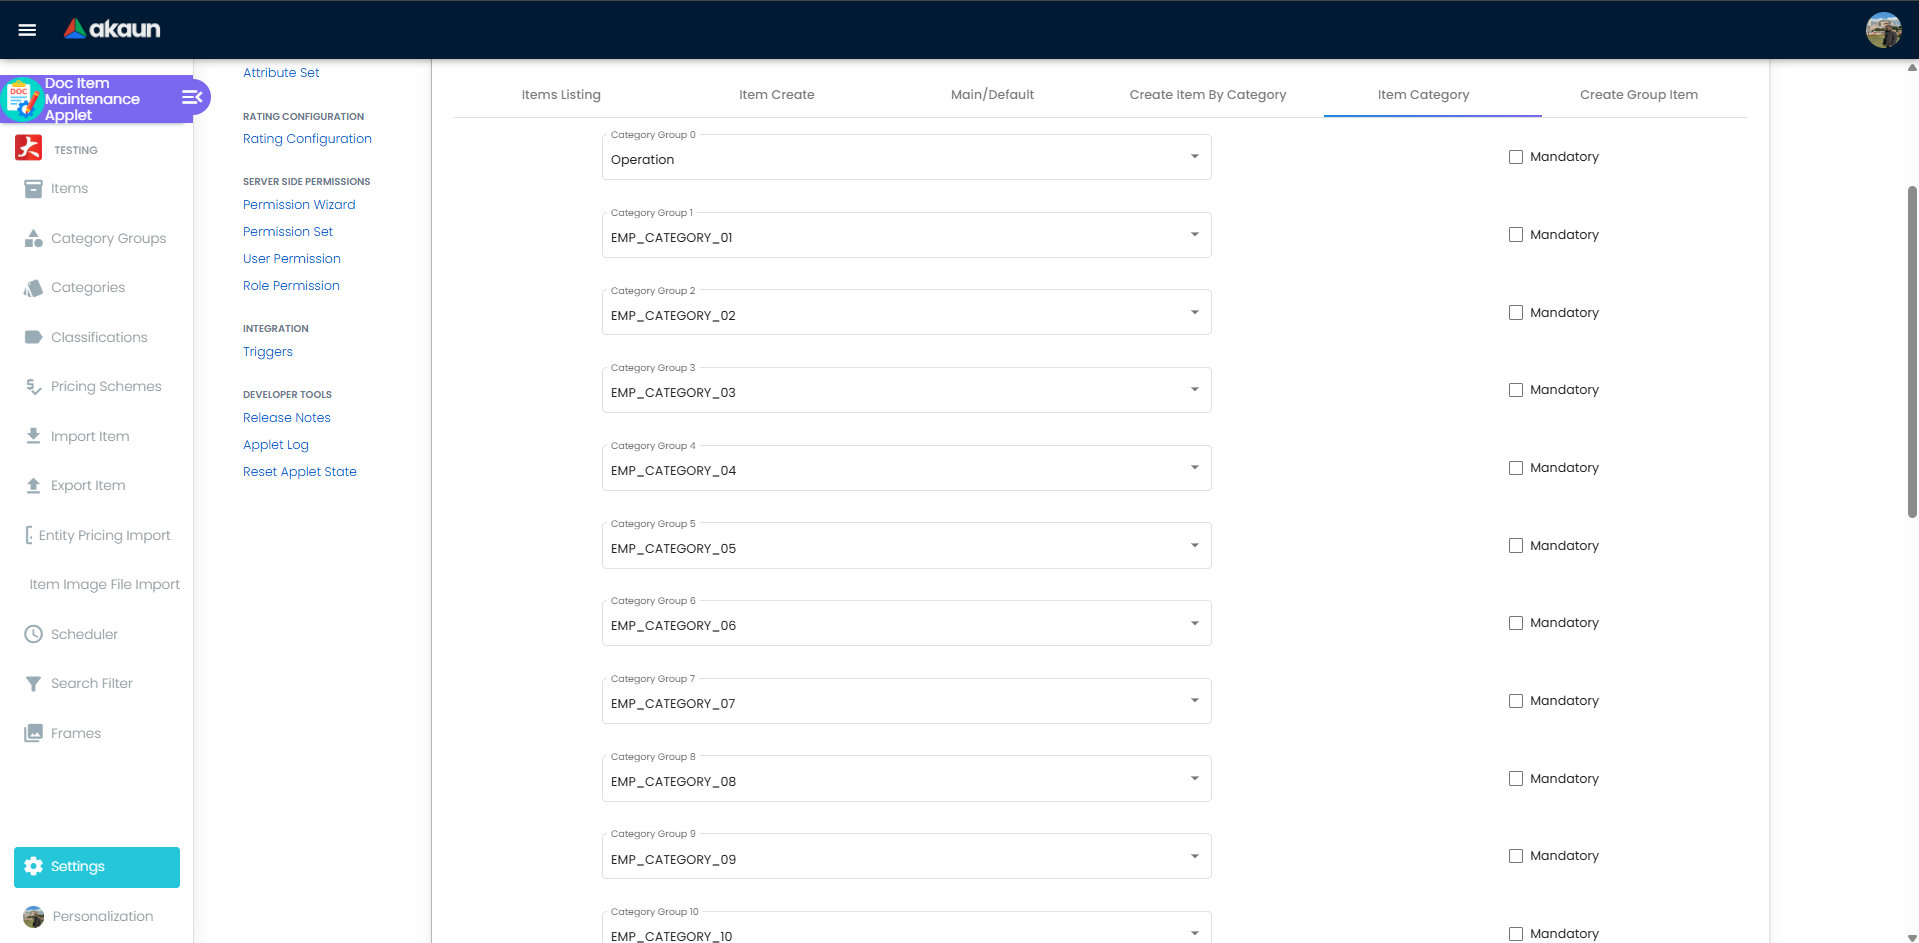Tick Mandatory checkbox for Category Group 3
The image size is (1919, 943).
(1516, 390)
